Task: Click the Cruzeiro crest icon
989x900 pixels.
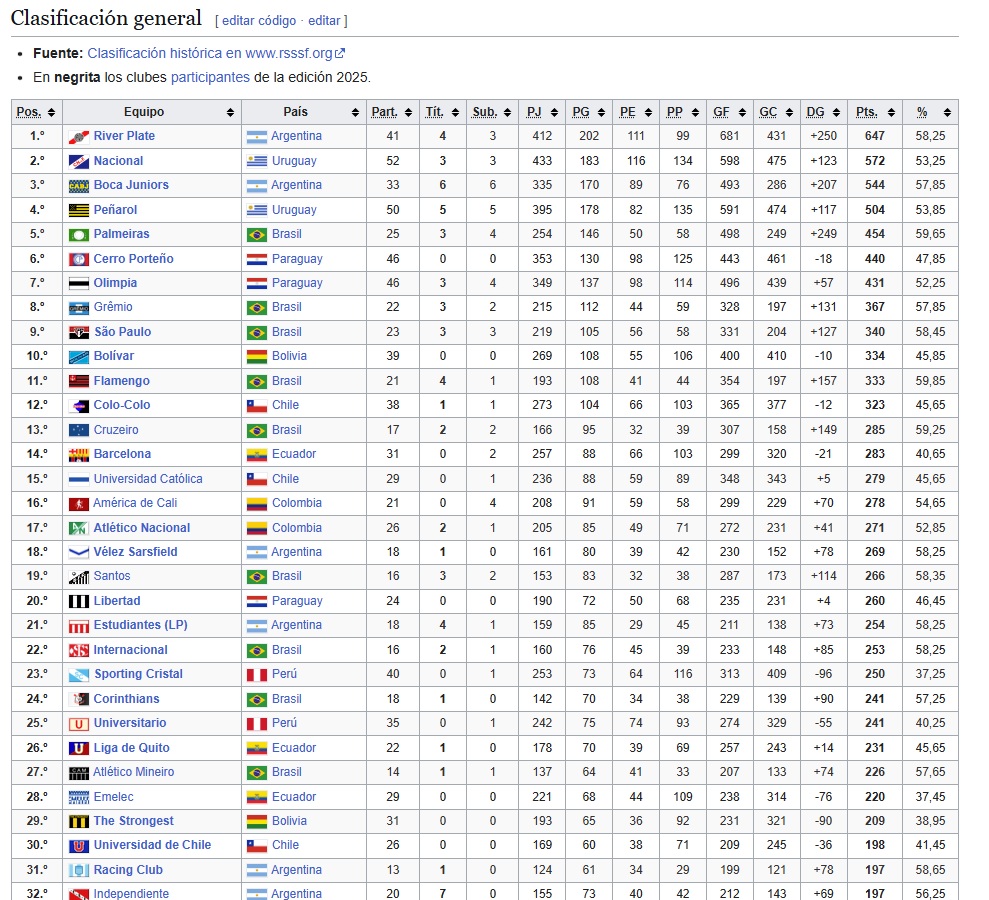Action: click(78, 430)
